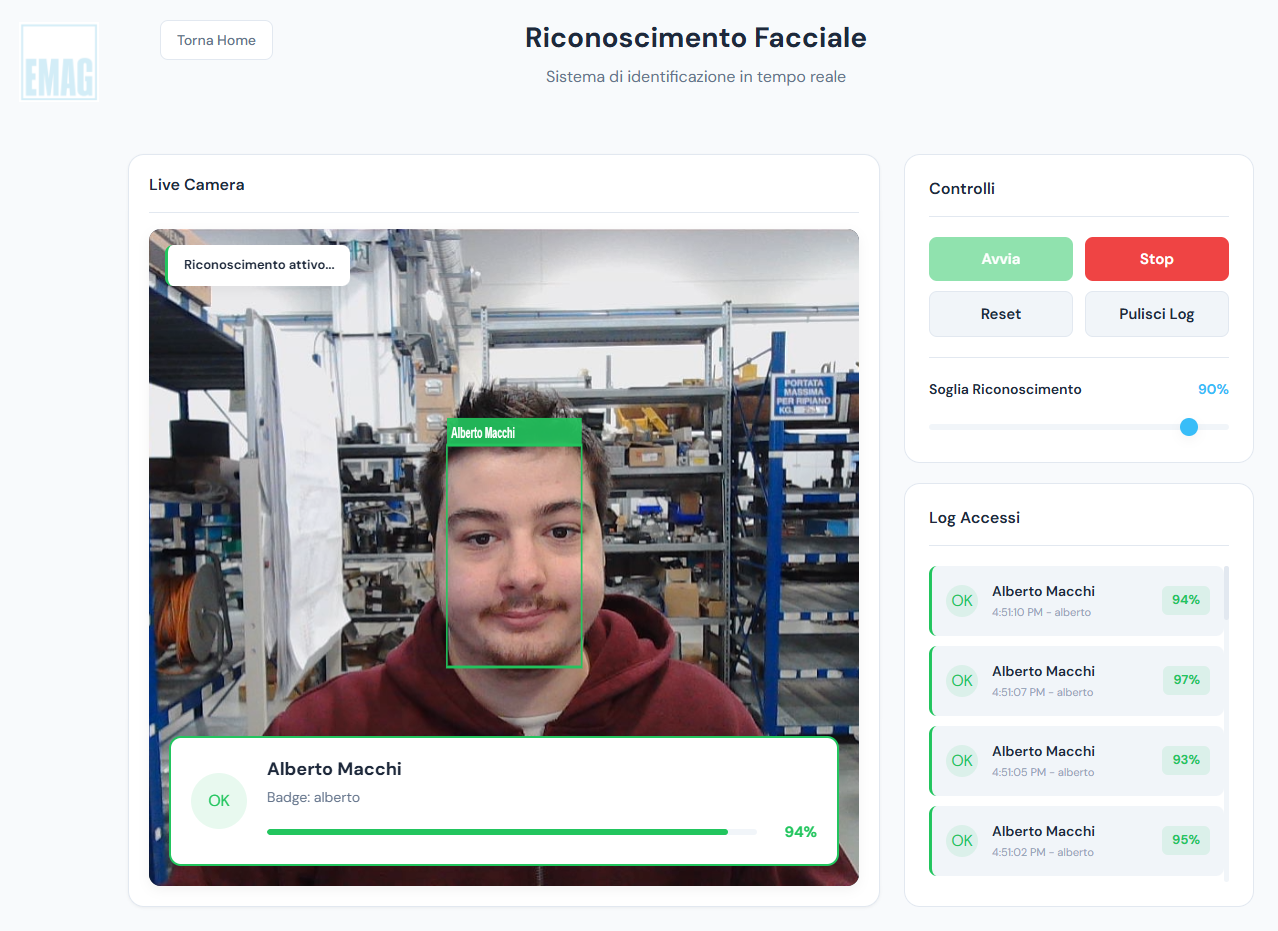The width and height of the screenshot is (1278, 931).
Task: Click the green name label above the face box
Action: point(514,433)
